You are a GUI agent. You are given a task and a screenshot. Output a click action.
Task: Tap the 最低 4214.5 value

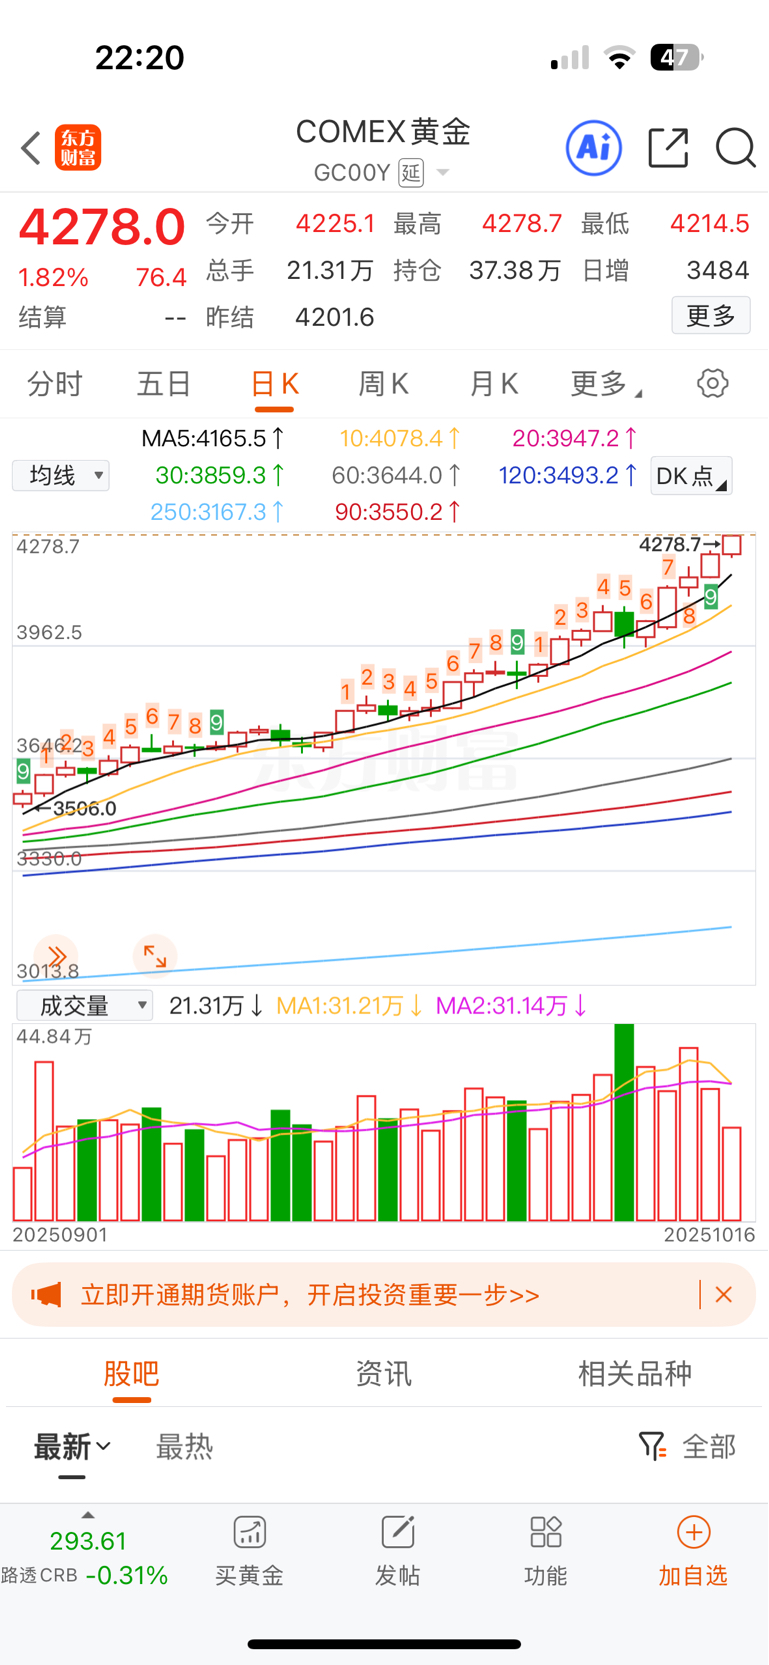[x=709, y=223]
